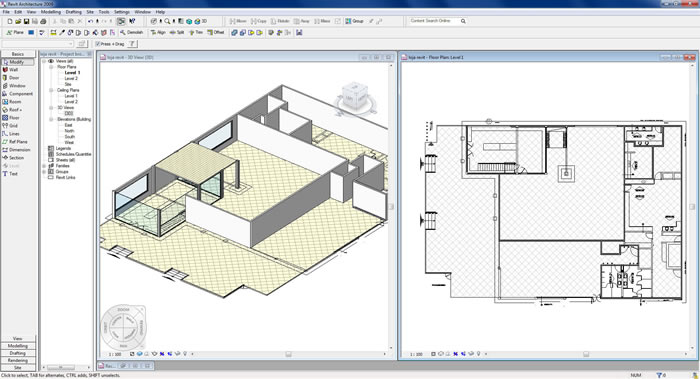Image resolution: width=700 pixels, height=379 pixels.
Task: Open Level 2 floor plan in browser
Action: click(71, 79)
